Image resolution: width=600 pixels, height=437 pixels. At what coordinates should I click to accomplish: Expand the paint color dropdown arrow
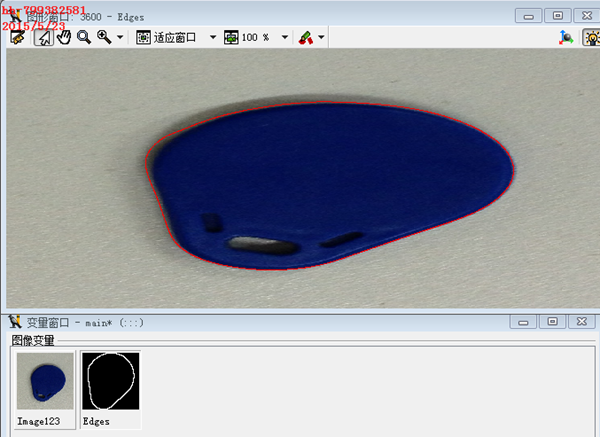pyautogui.click(x=321, y=38)
